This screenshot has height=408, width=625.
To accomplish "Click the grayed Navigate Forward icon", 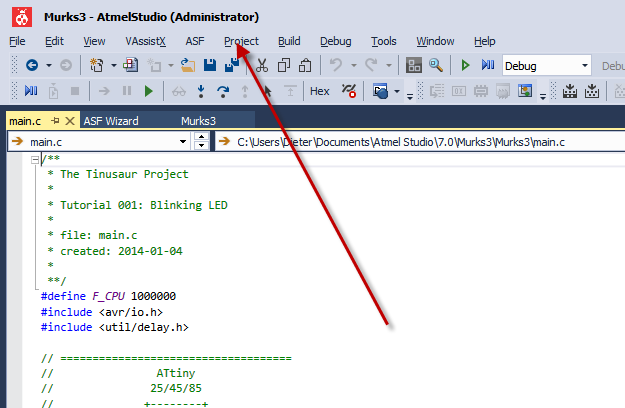I will 66,65.
